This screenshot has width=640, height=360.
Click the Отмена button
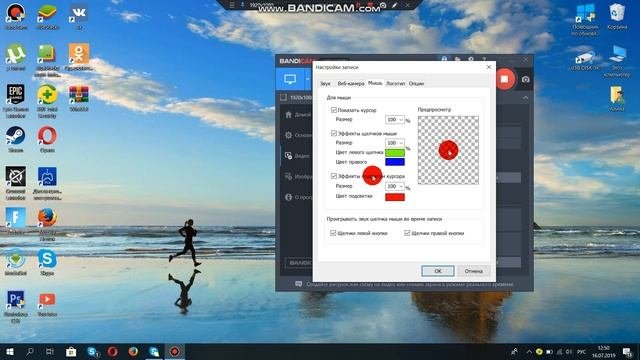click(473, 271)
